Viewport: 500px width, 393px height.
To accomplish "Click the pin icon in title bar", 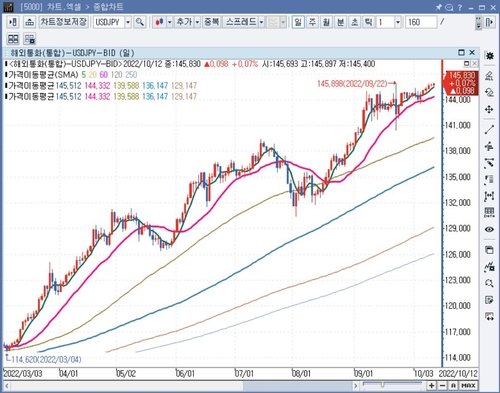I will pyautogui.click(x=439, y=7).
